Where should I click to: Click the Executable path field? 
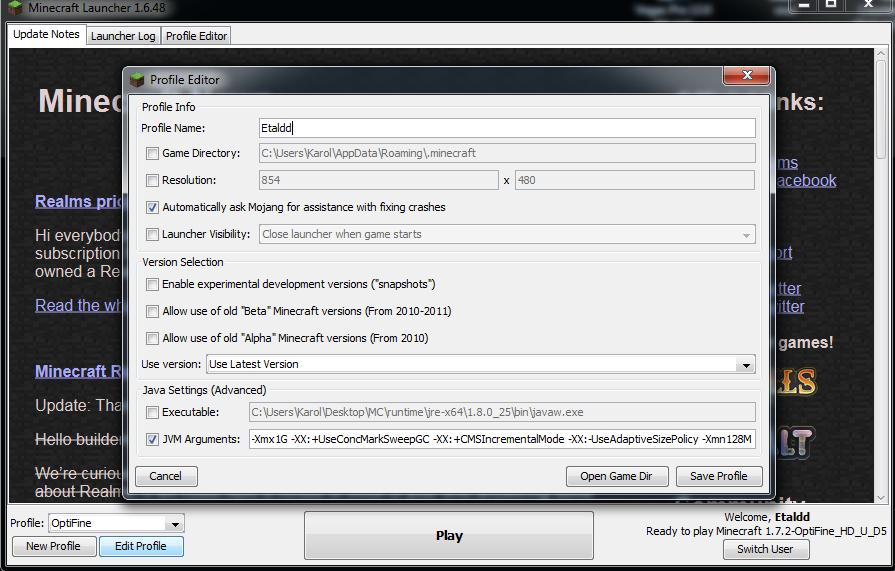pos(502,412)
